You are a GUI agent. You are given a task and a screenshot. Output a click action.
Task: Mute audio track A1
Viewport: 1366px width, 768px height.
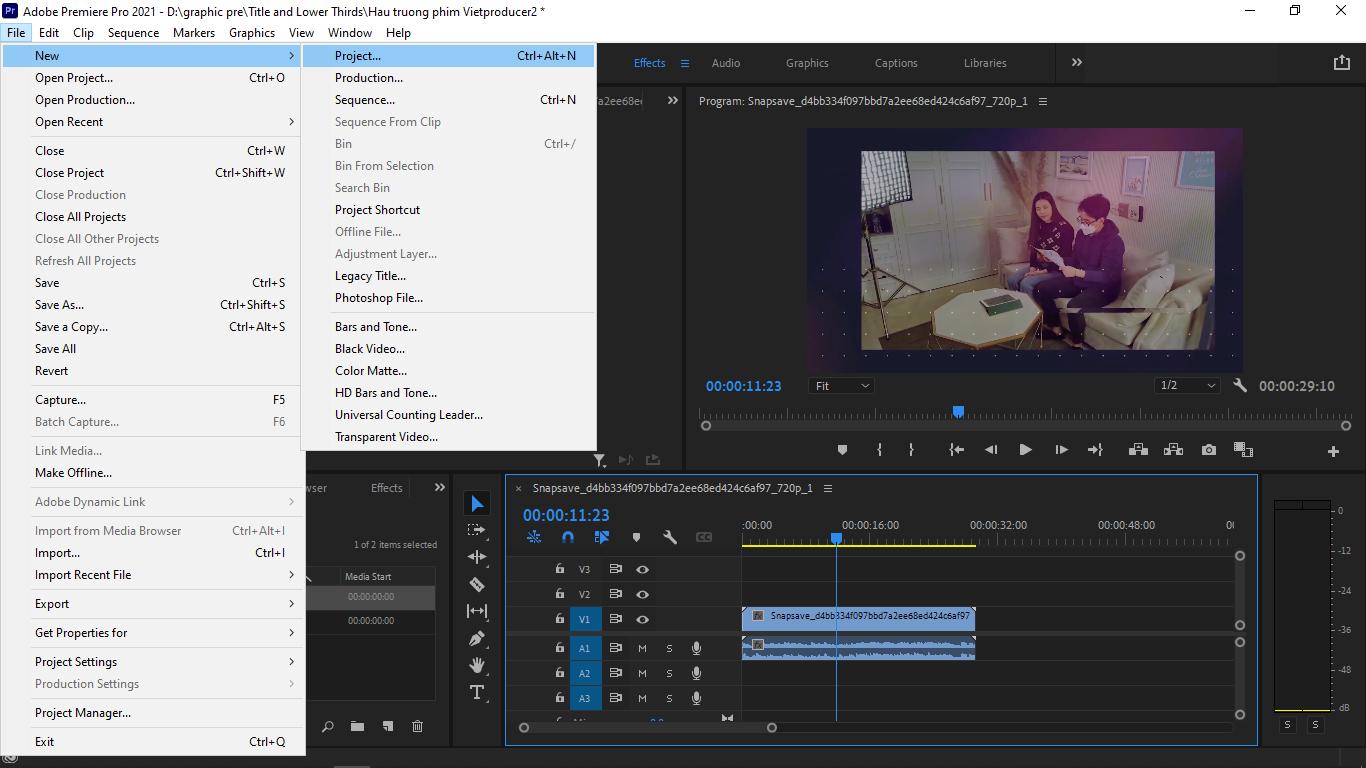tap(642, 648)
